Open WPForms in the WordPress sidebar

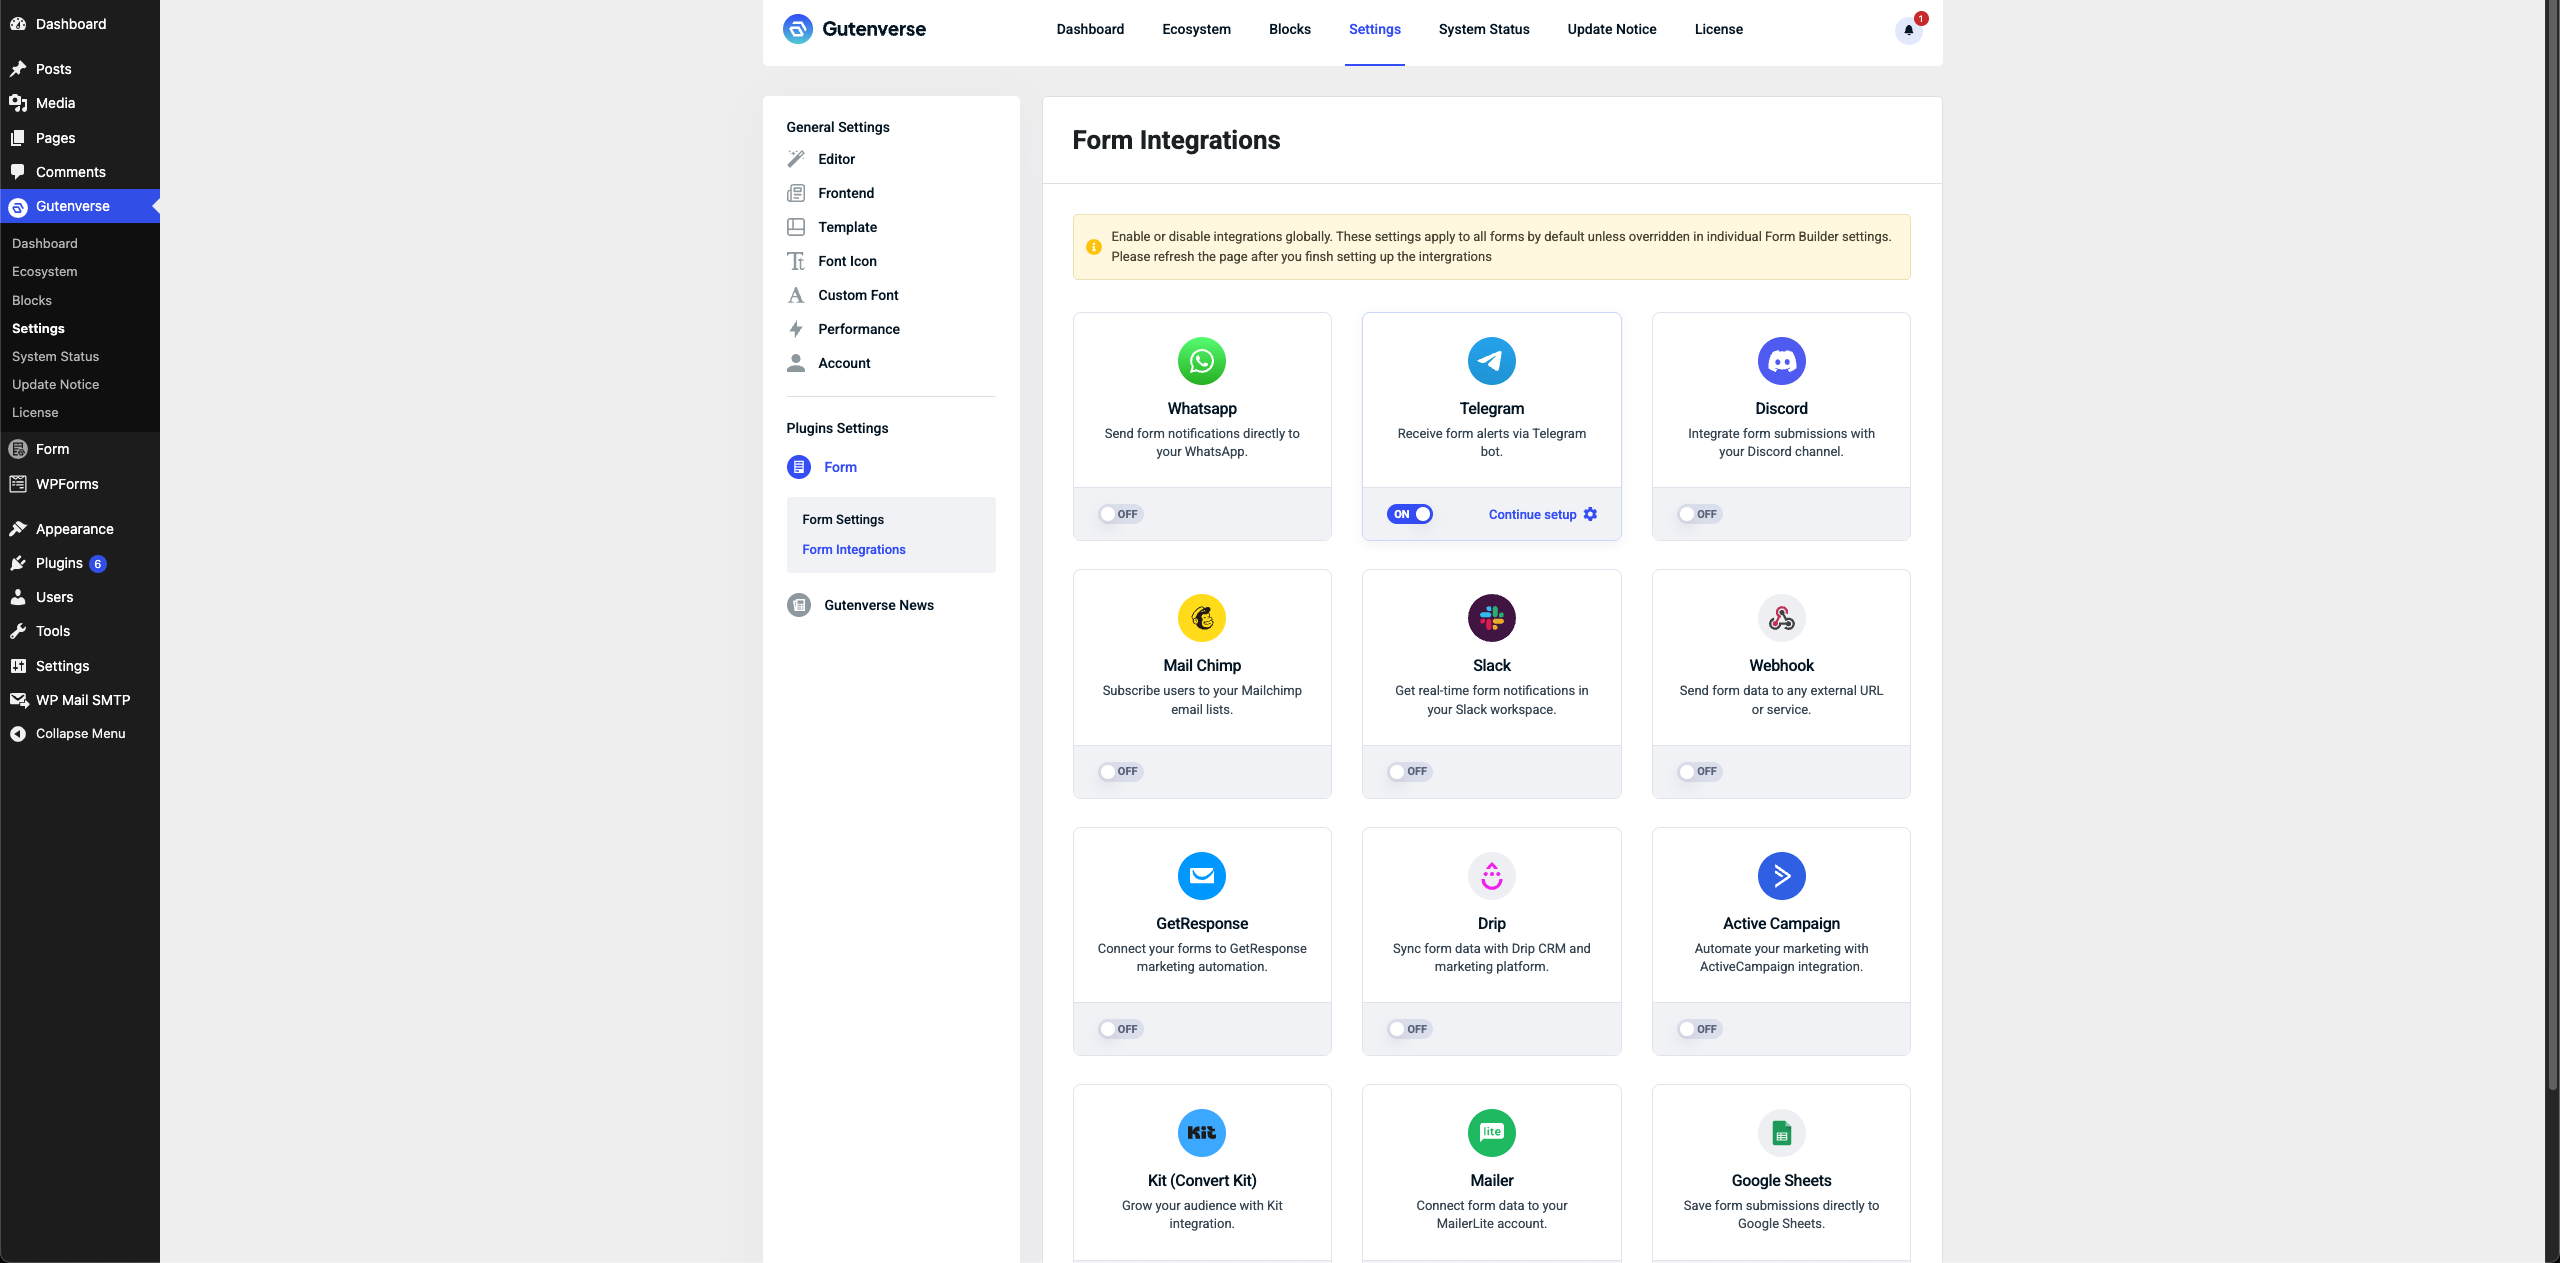80,484
